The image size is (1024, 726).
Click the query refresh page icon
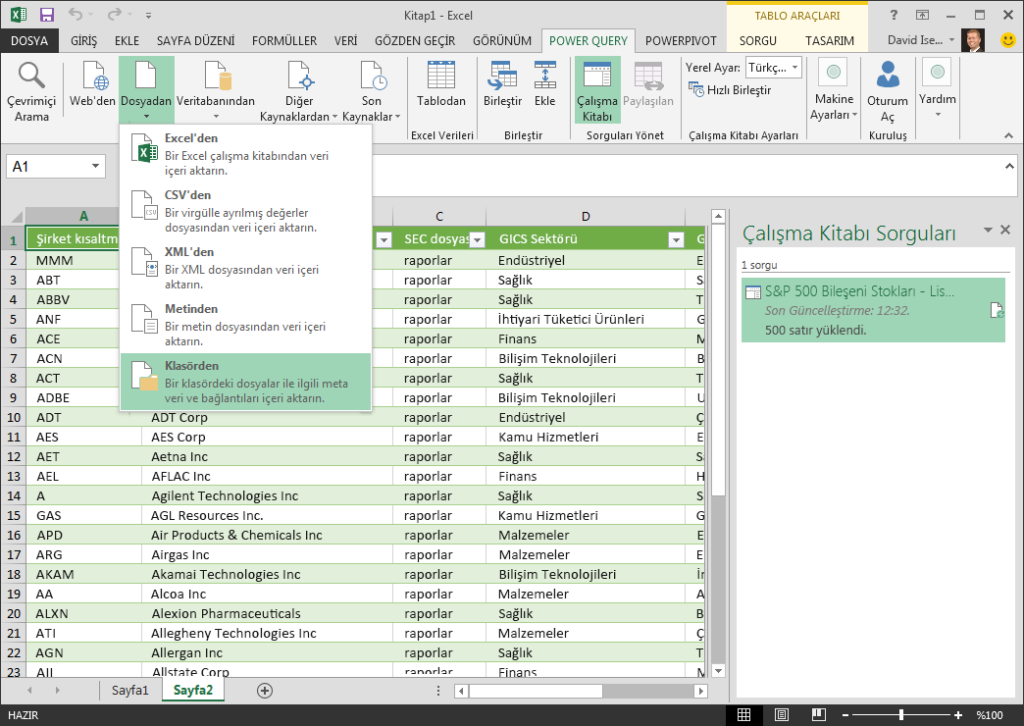click(997, 310)
